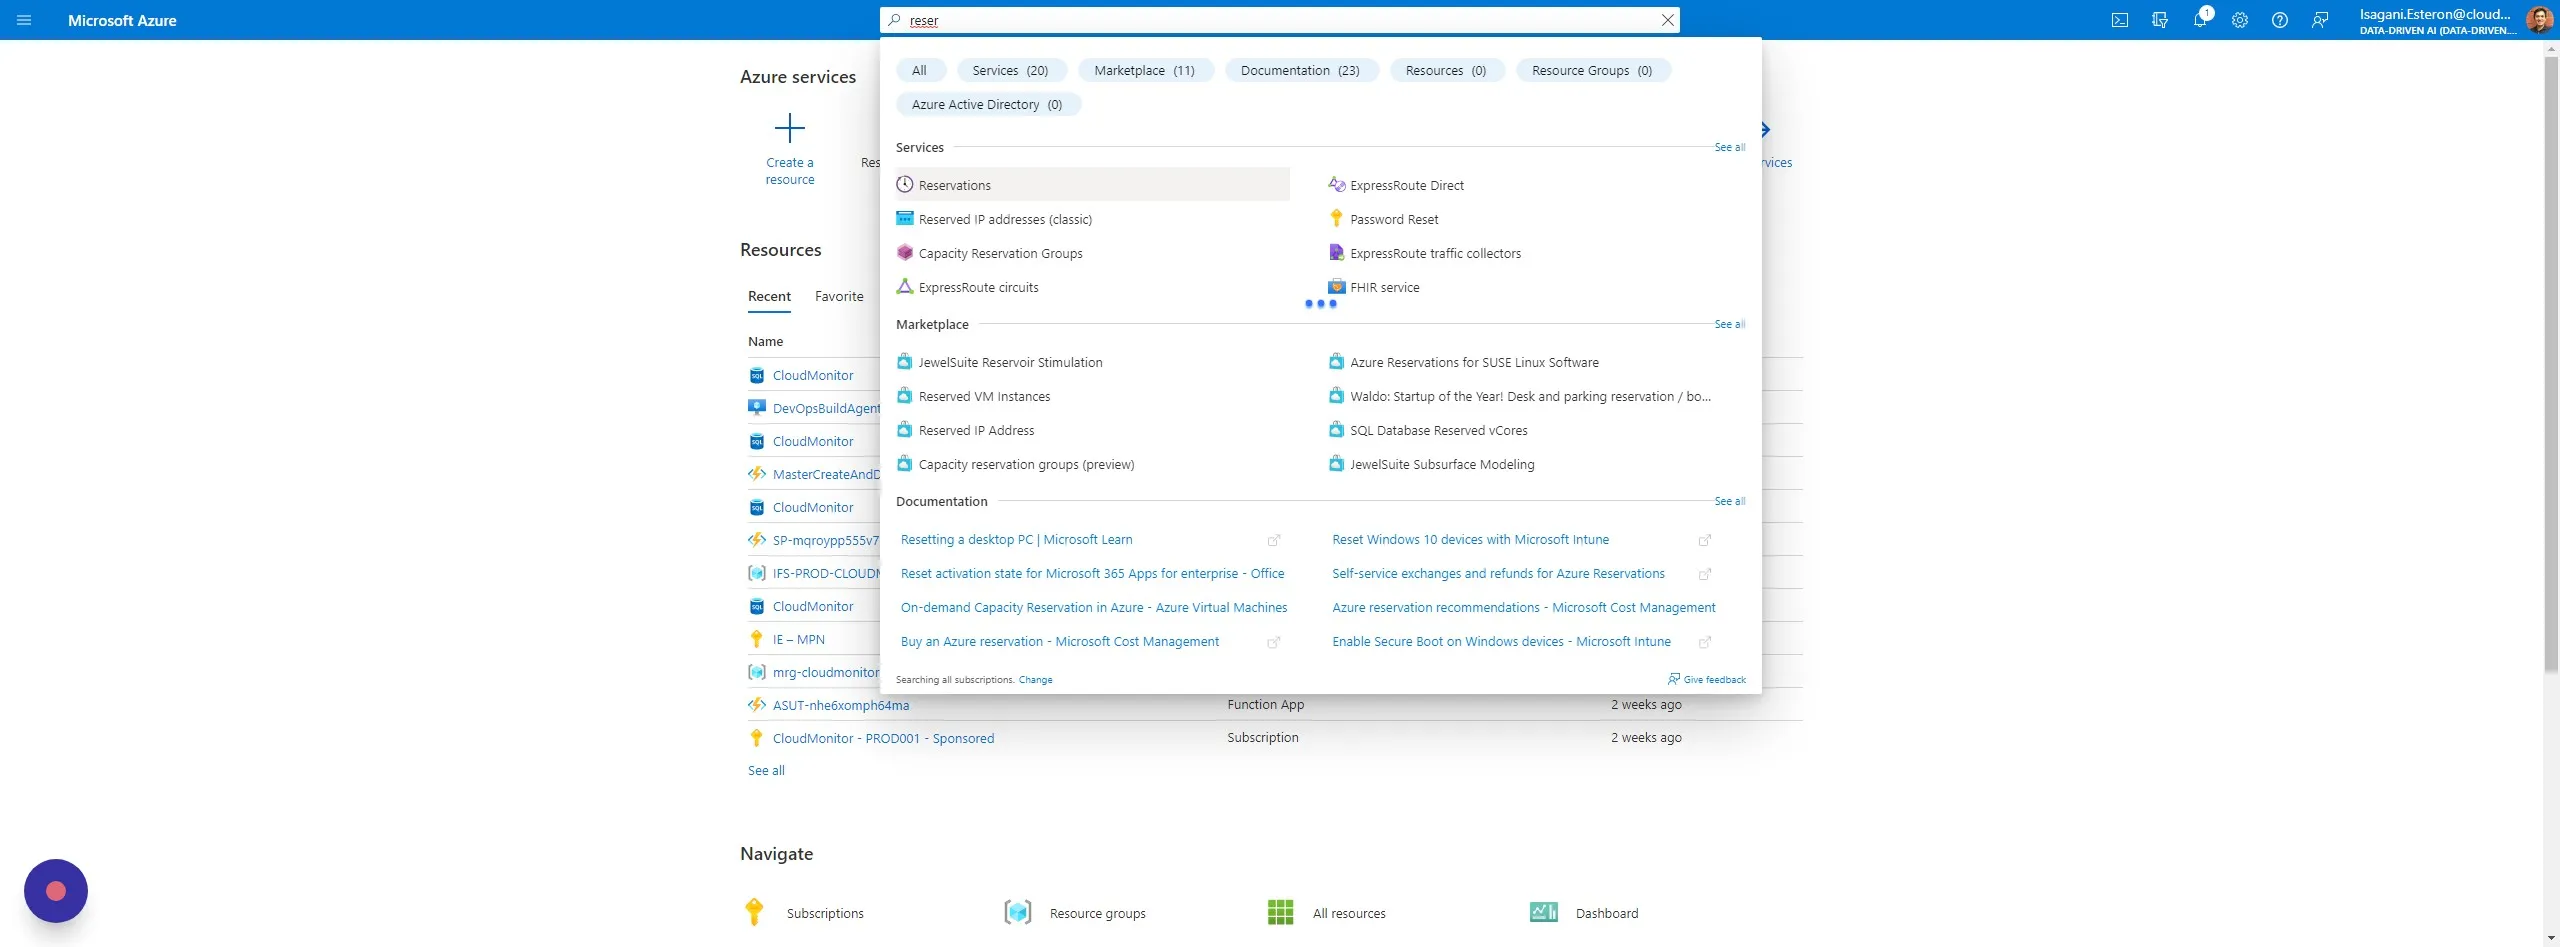Image resolution: width=2560 pixels, height=947 pixels.
Task: Filter results by Marketplace (11)
Action: coord(1144,70)
